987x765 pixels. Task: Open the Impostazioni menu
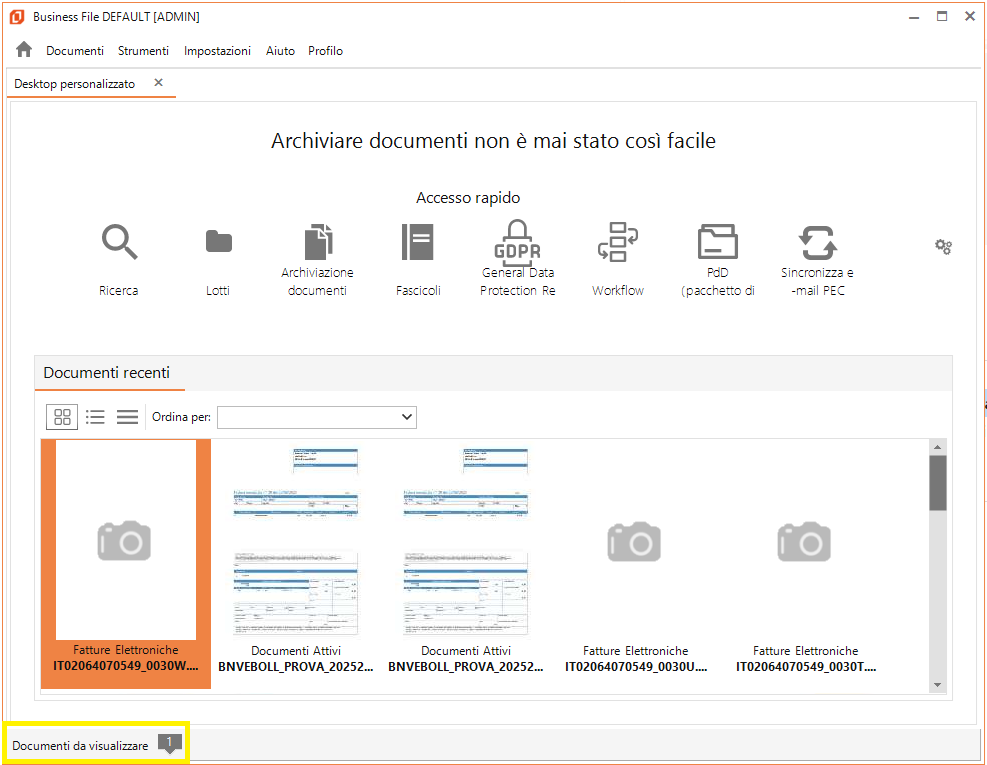click(217, 51)
